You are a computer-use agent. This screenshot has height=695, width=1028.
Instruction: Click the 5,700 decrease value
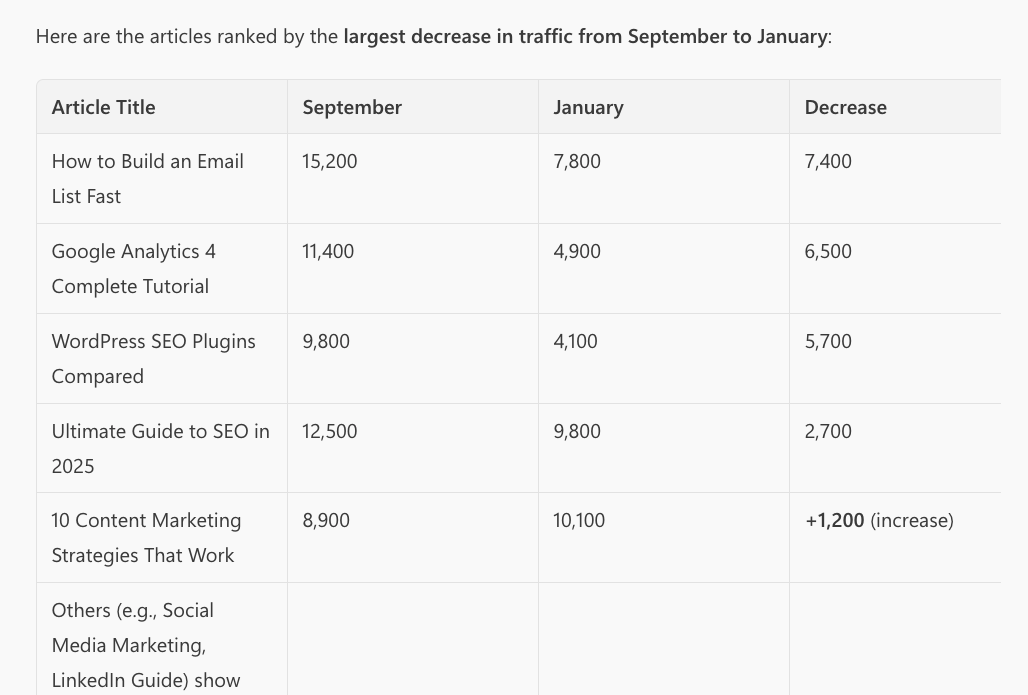pos(828,342)
